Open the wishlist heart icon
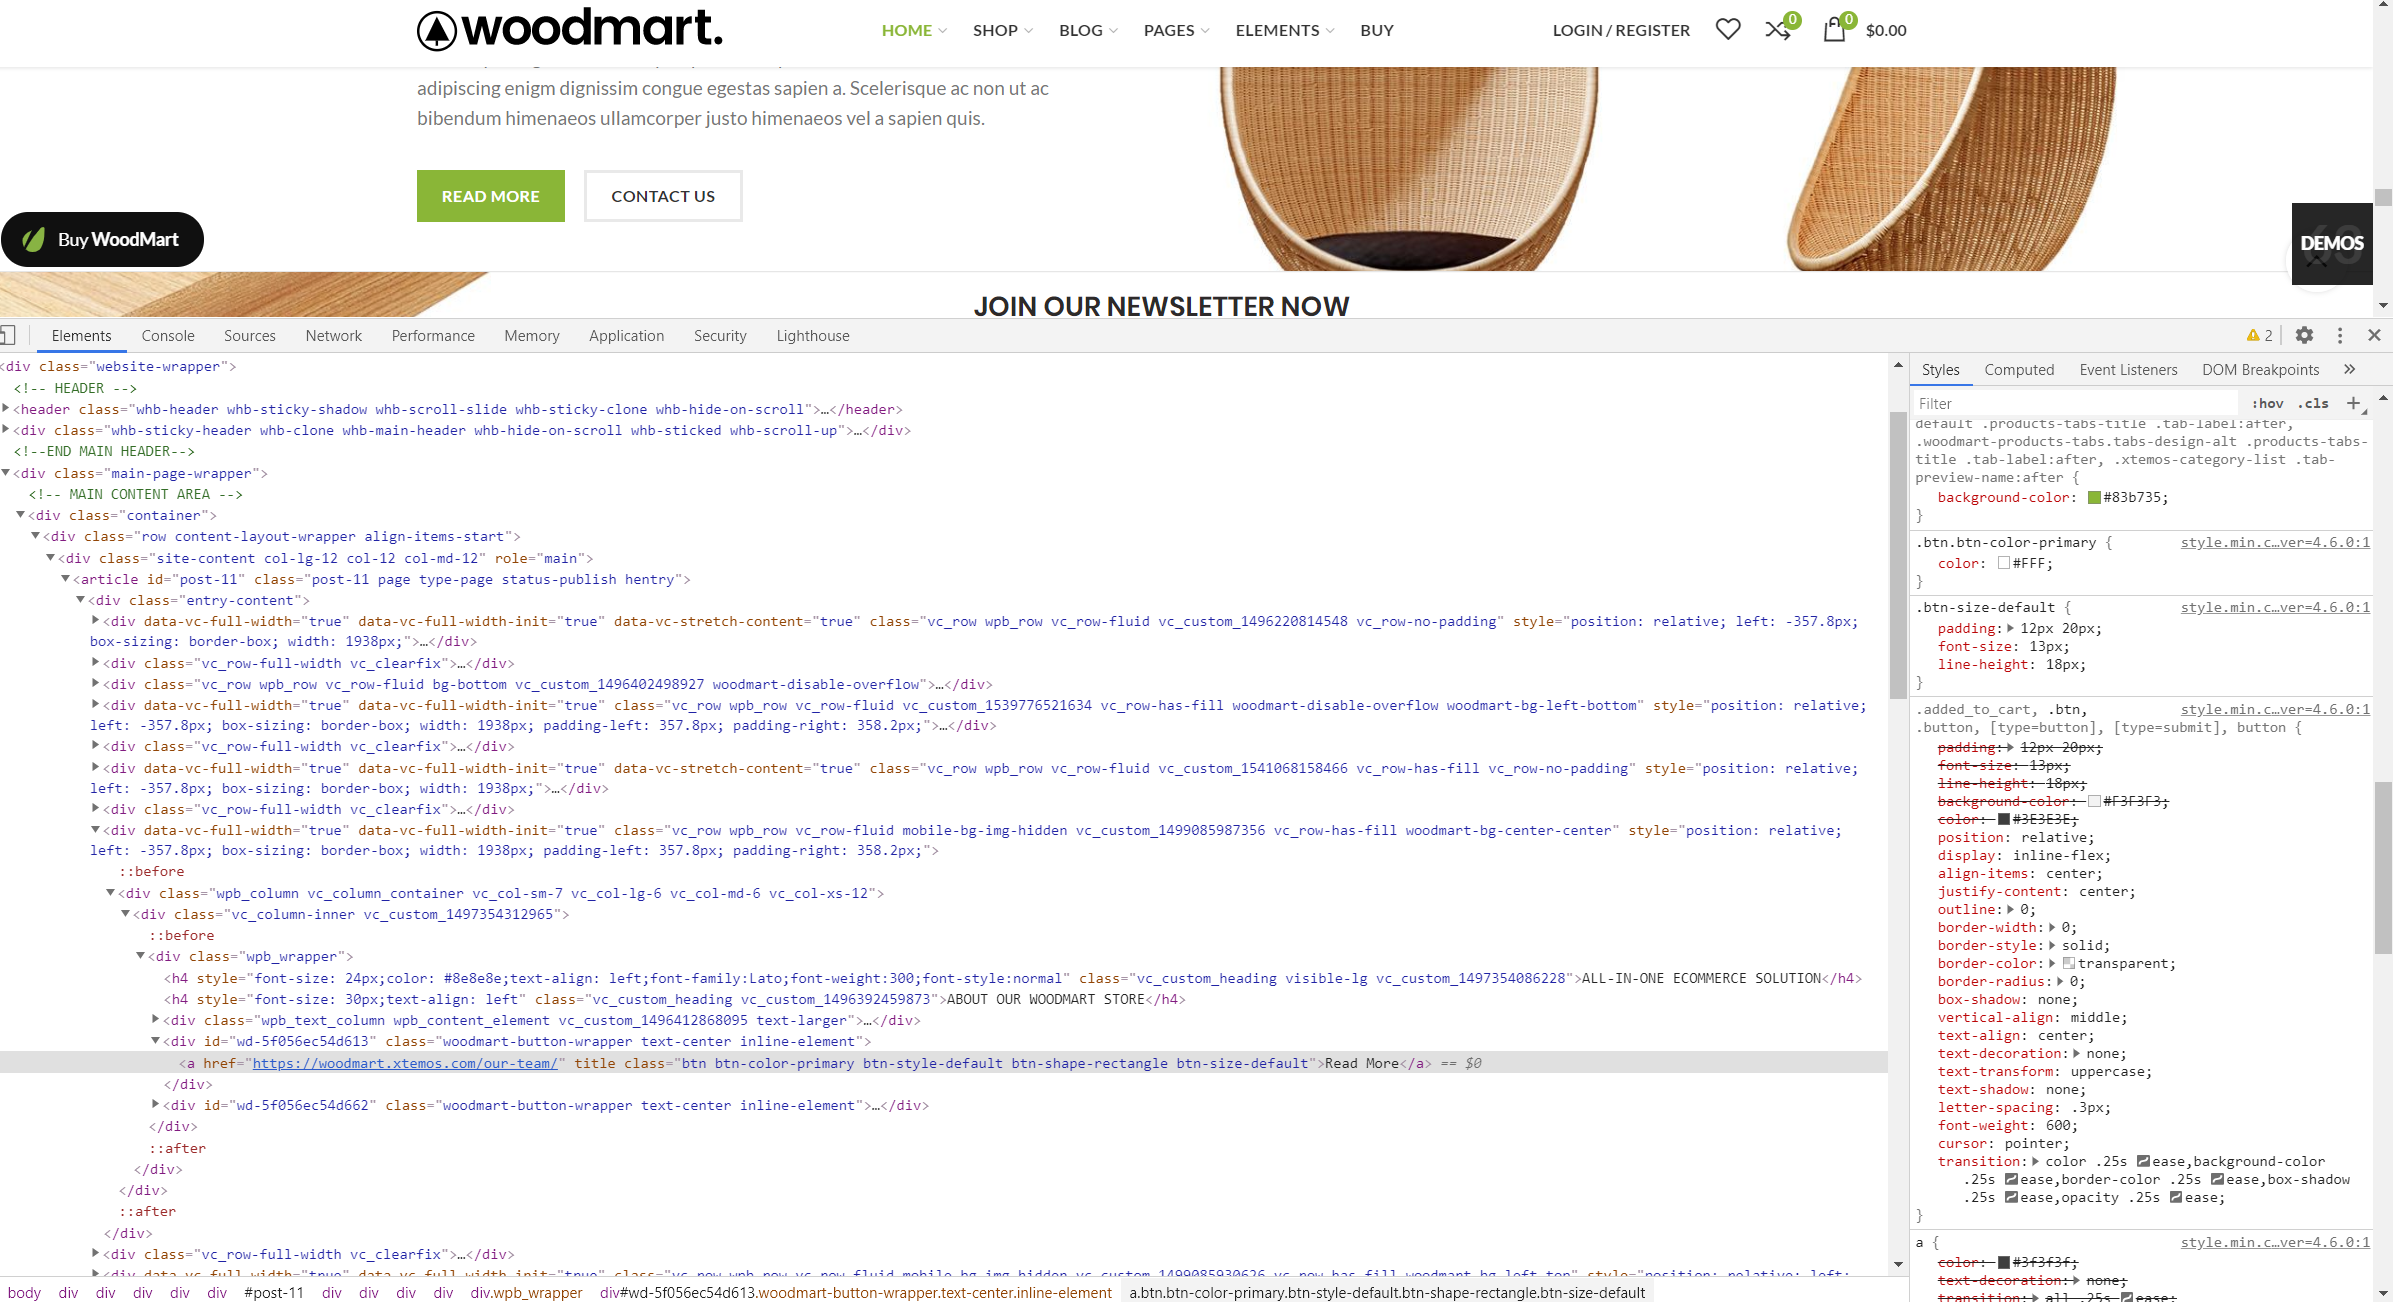The width and height of the screenshot is (2393, 1302). click(1727, 29)
